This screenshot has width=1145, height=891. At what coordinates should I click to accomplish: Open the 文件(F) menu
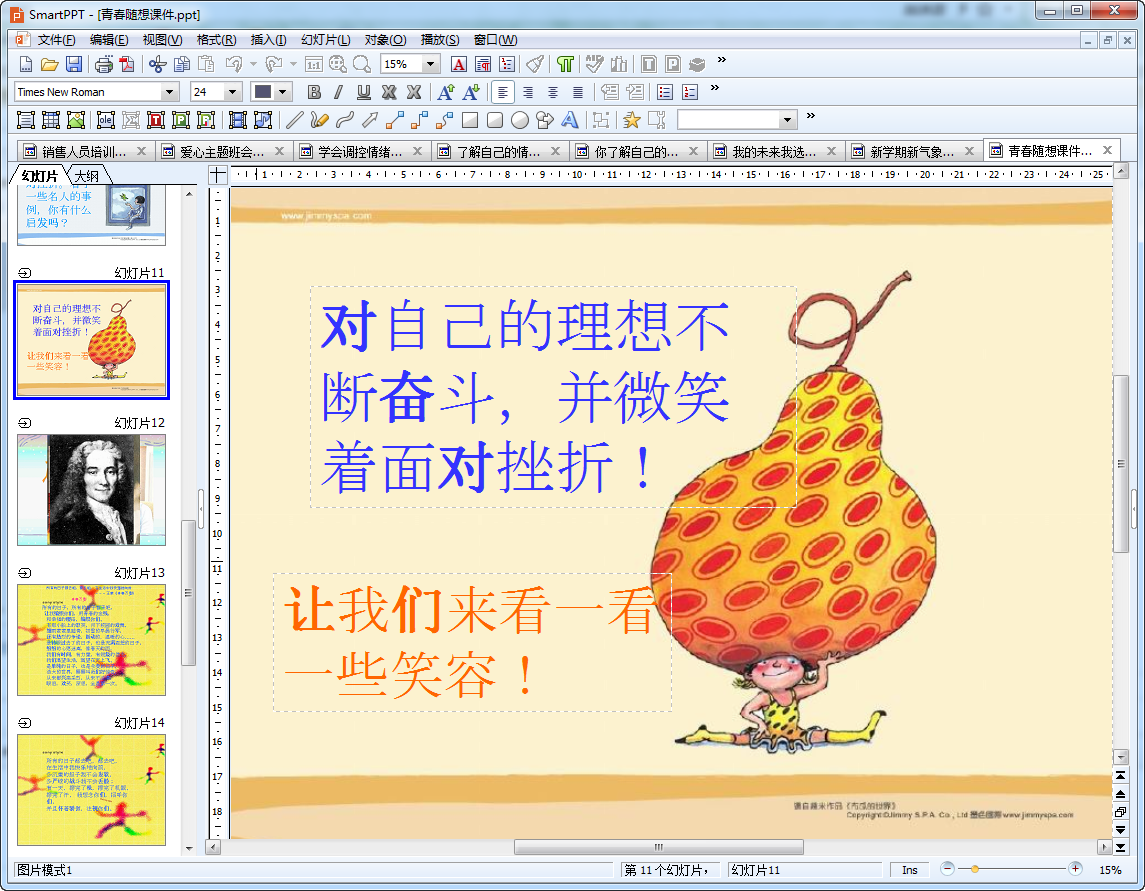click(x=56, y=40)
